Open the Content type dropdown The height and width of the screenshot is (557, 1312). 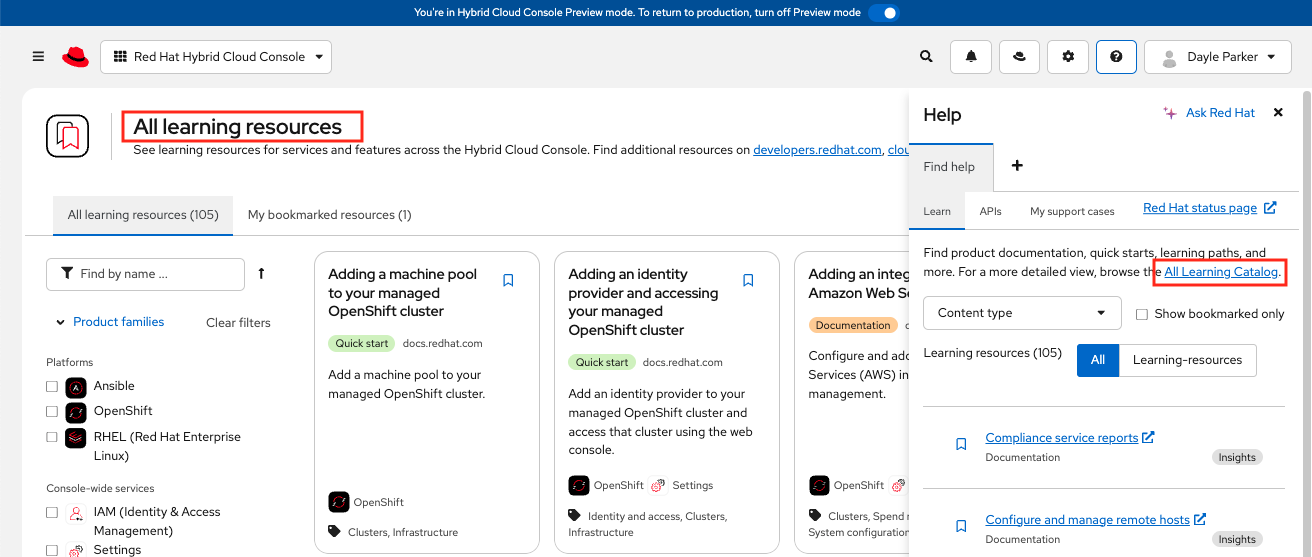tap(1022, 313)
